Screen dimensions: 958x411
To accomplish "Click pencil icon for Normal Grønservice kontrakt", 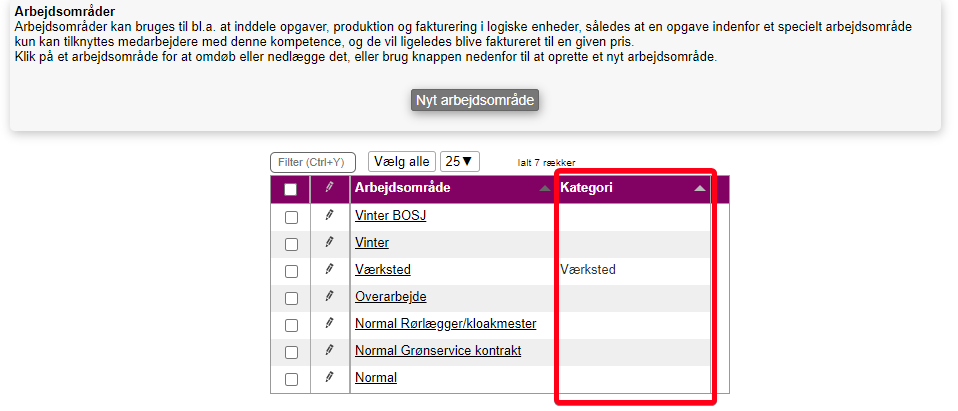I will [x=329, y=350].
